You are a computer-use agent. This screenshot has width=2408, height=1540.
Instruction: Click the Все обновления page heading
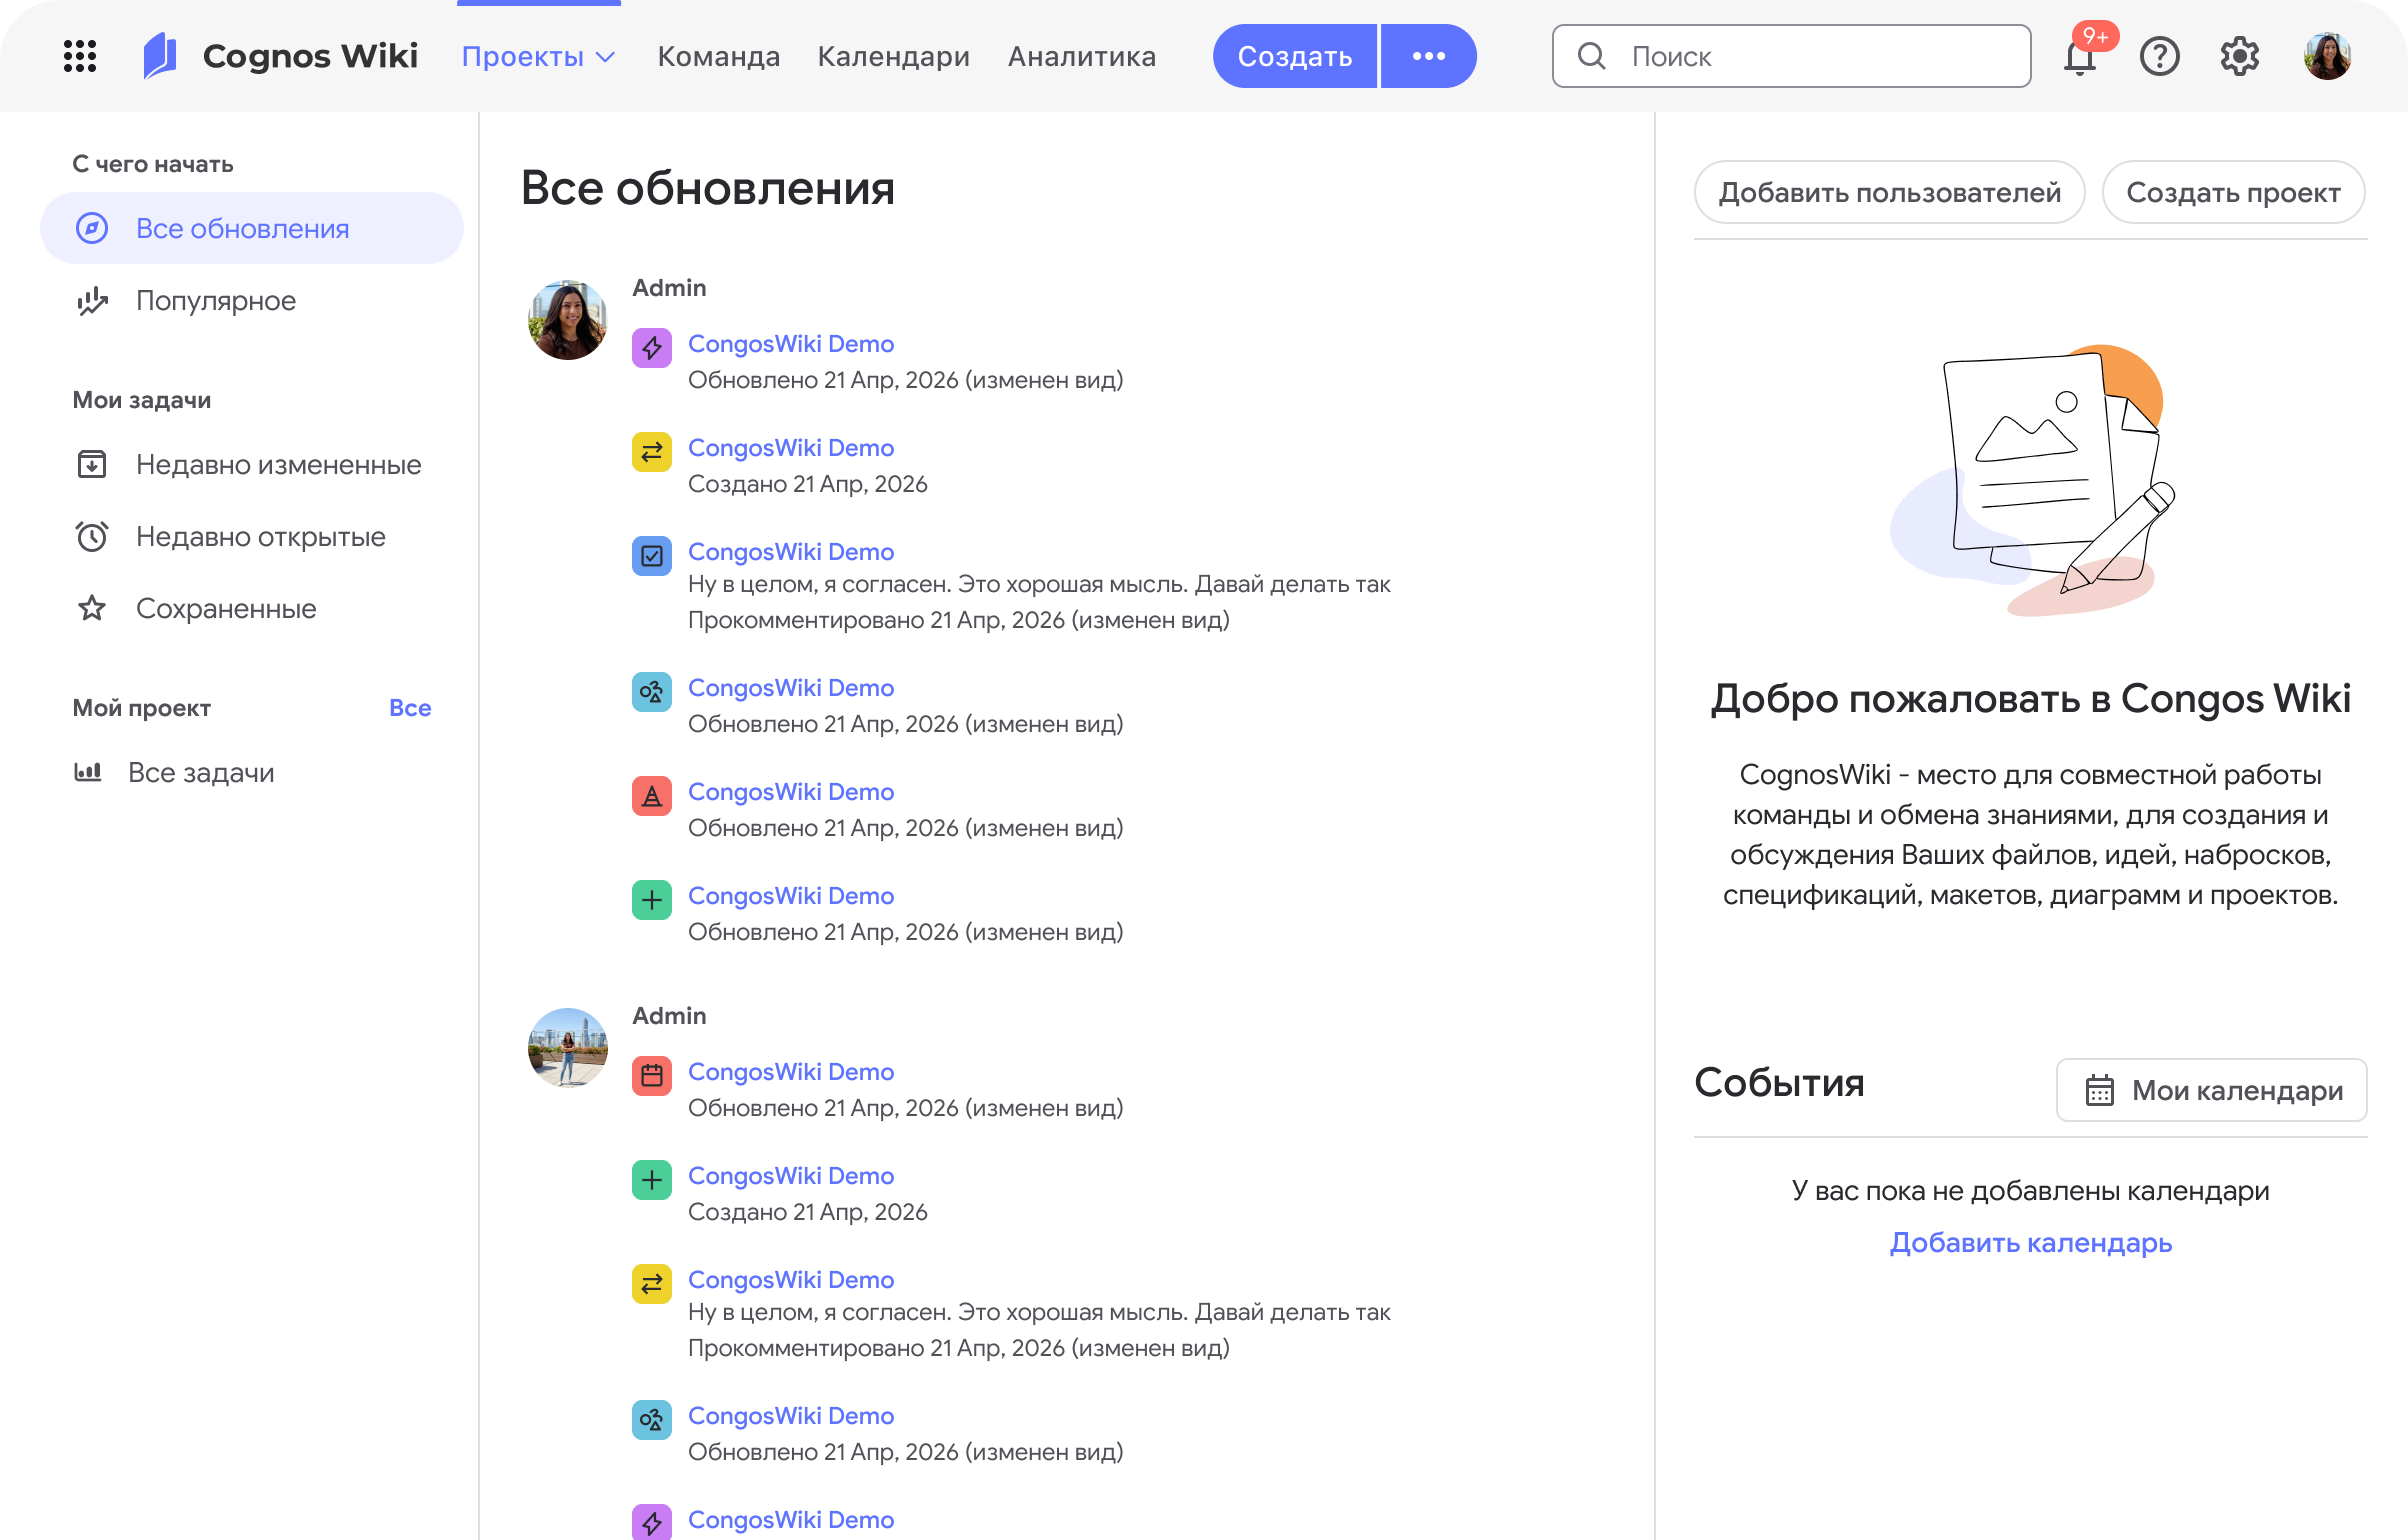coord(708,188)
